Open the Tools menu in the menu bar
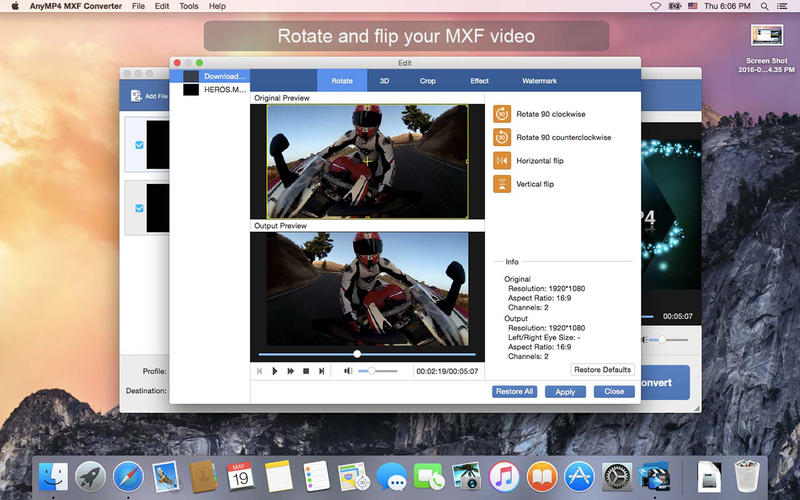800x500 pixels. (x=188, y=6)
